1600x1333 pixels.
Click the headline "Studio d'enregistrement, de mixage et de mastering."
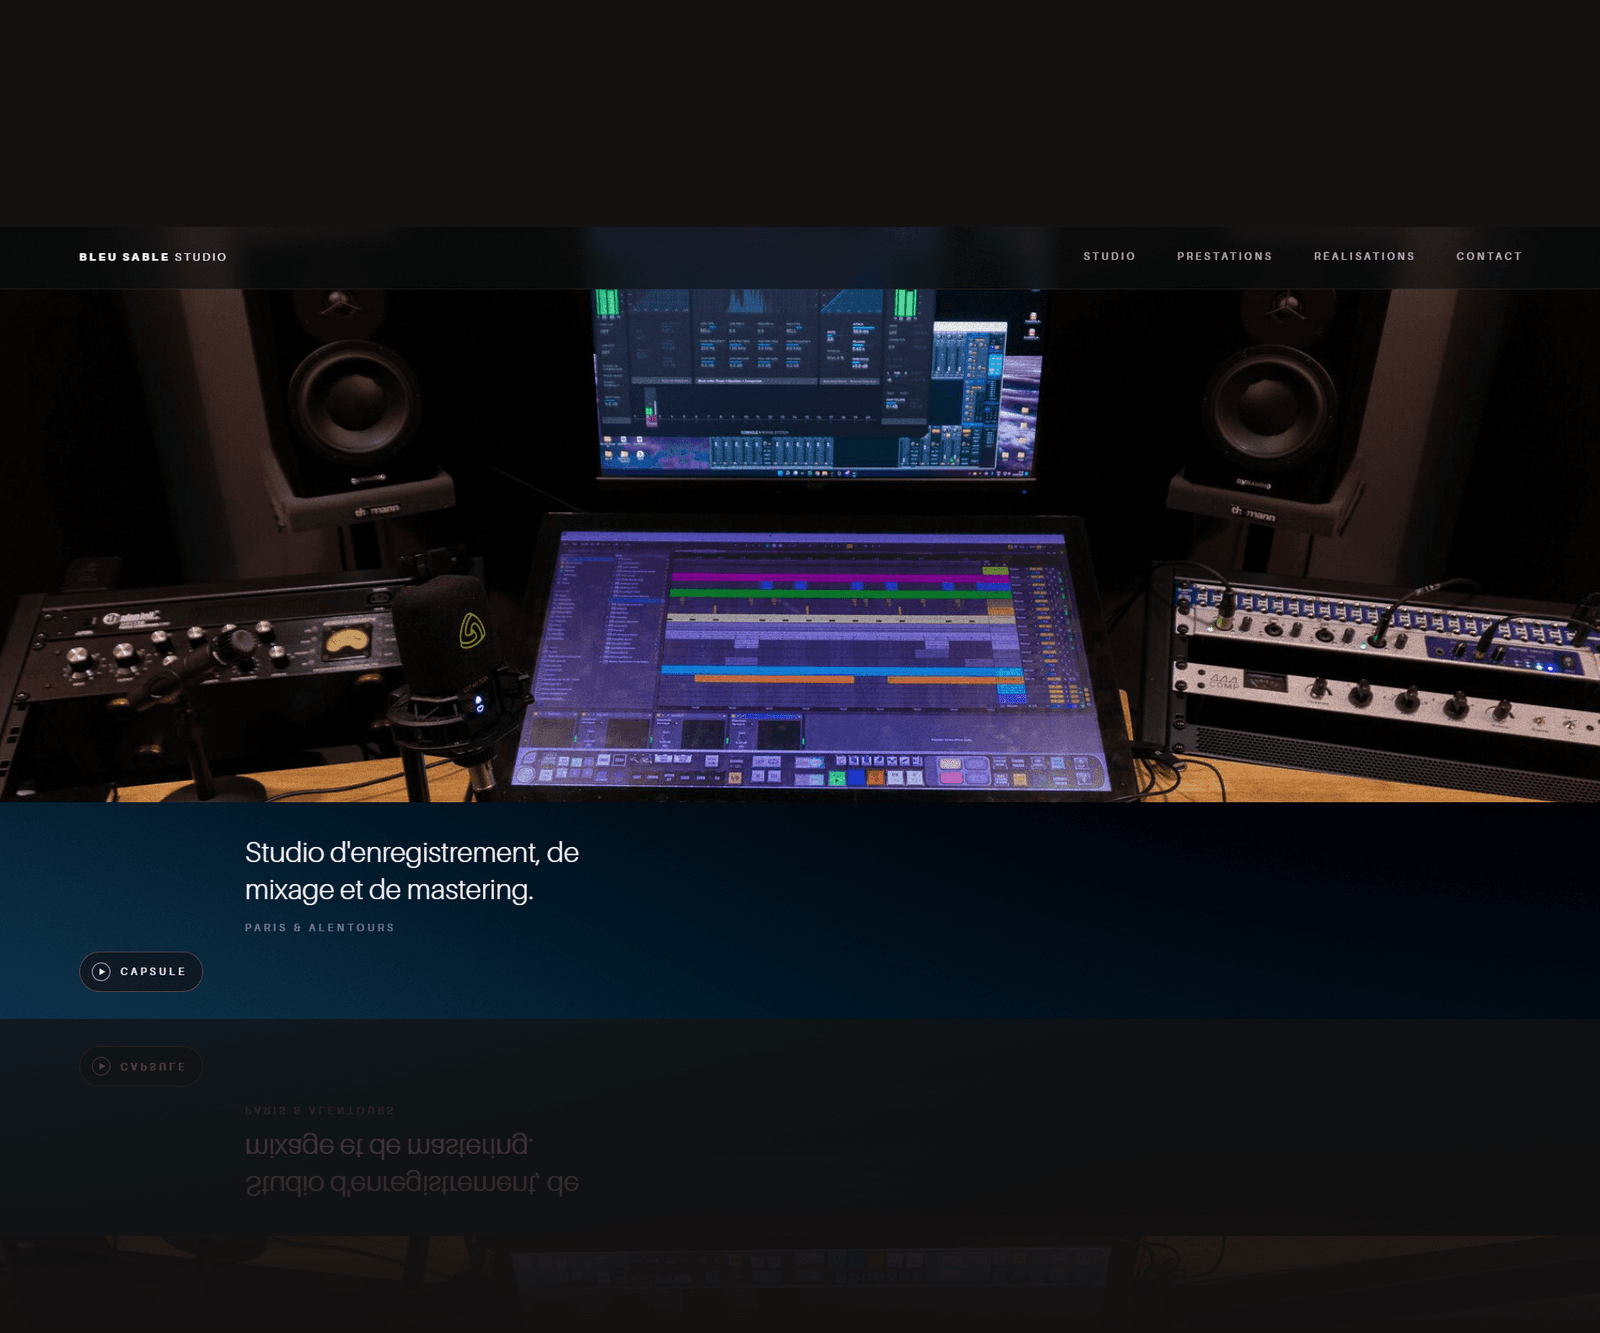412,871
